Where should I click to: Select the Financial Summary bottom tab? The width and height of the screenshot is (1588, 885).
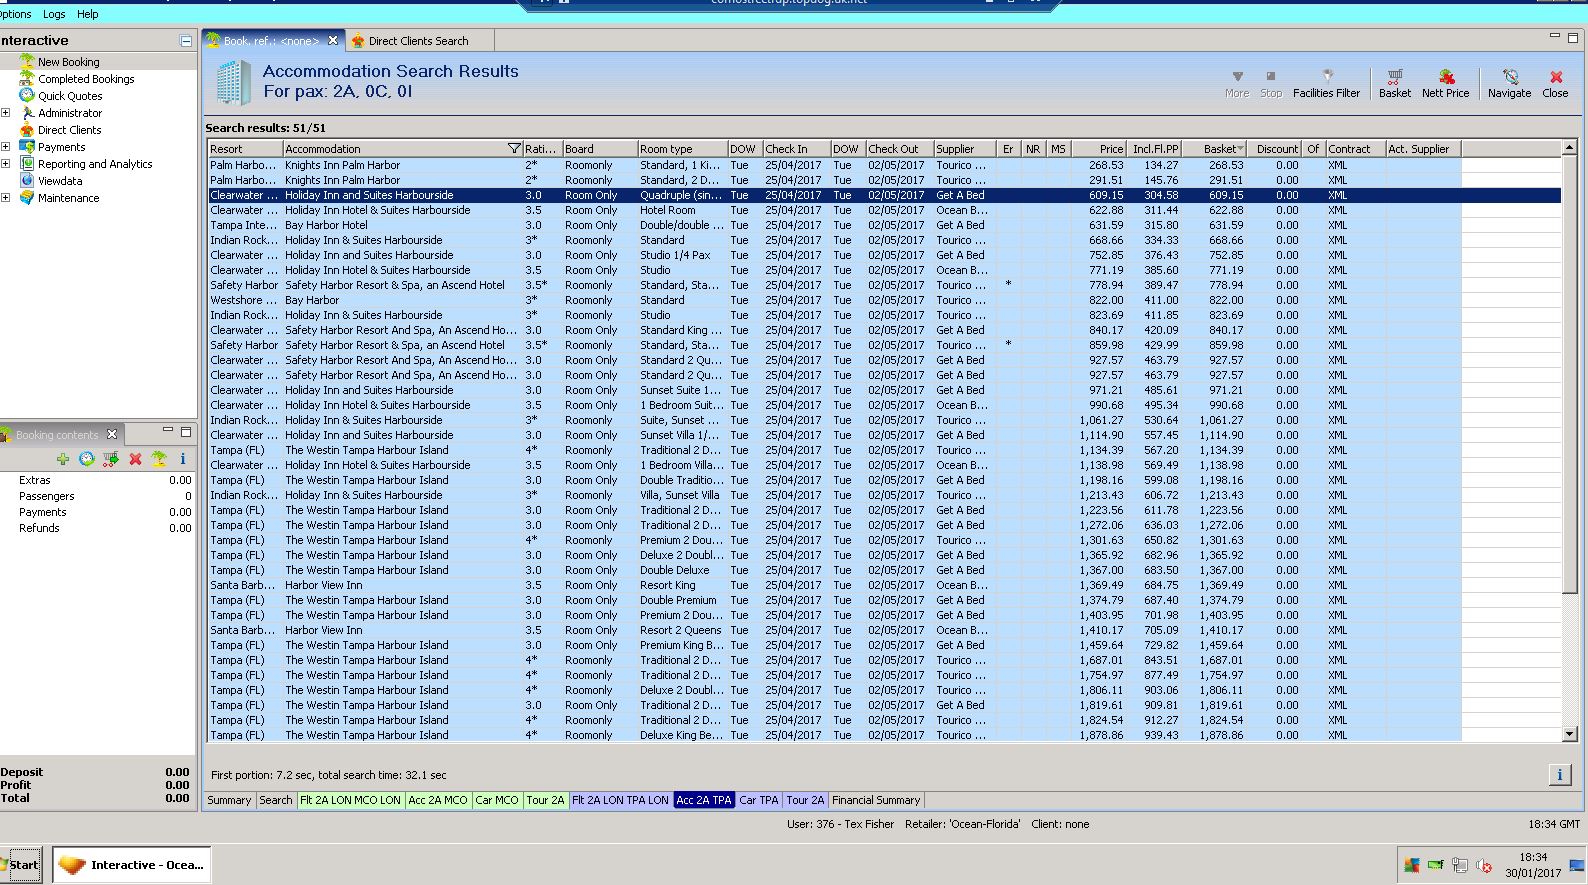[x=875, y=800]
